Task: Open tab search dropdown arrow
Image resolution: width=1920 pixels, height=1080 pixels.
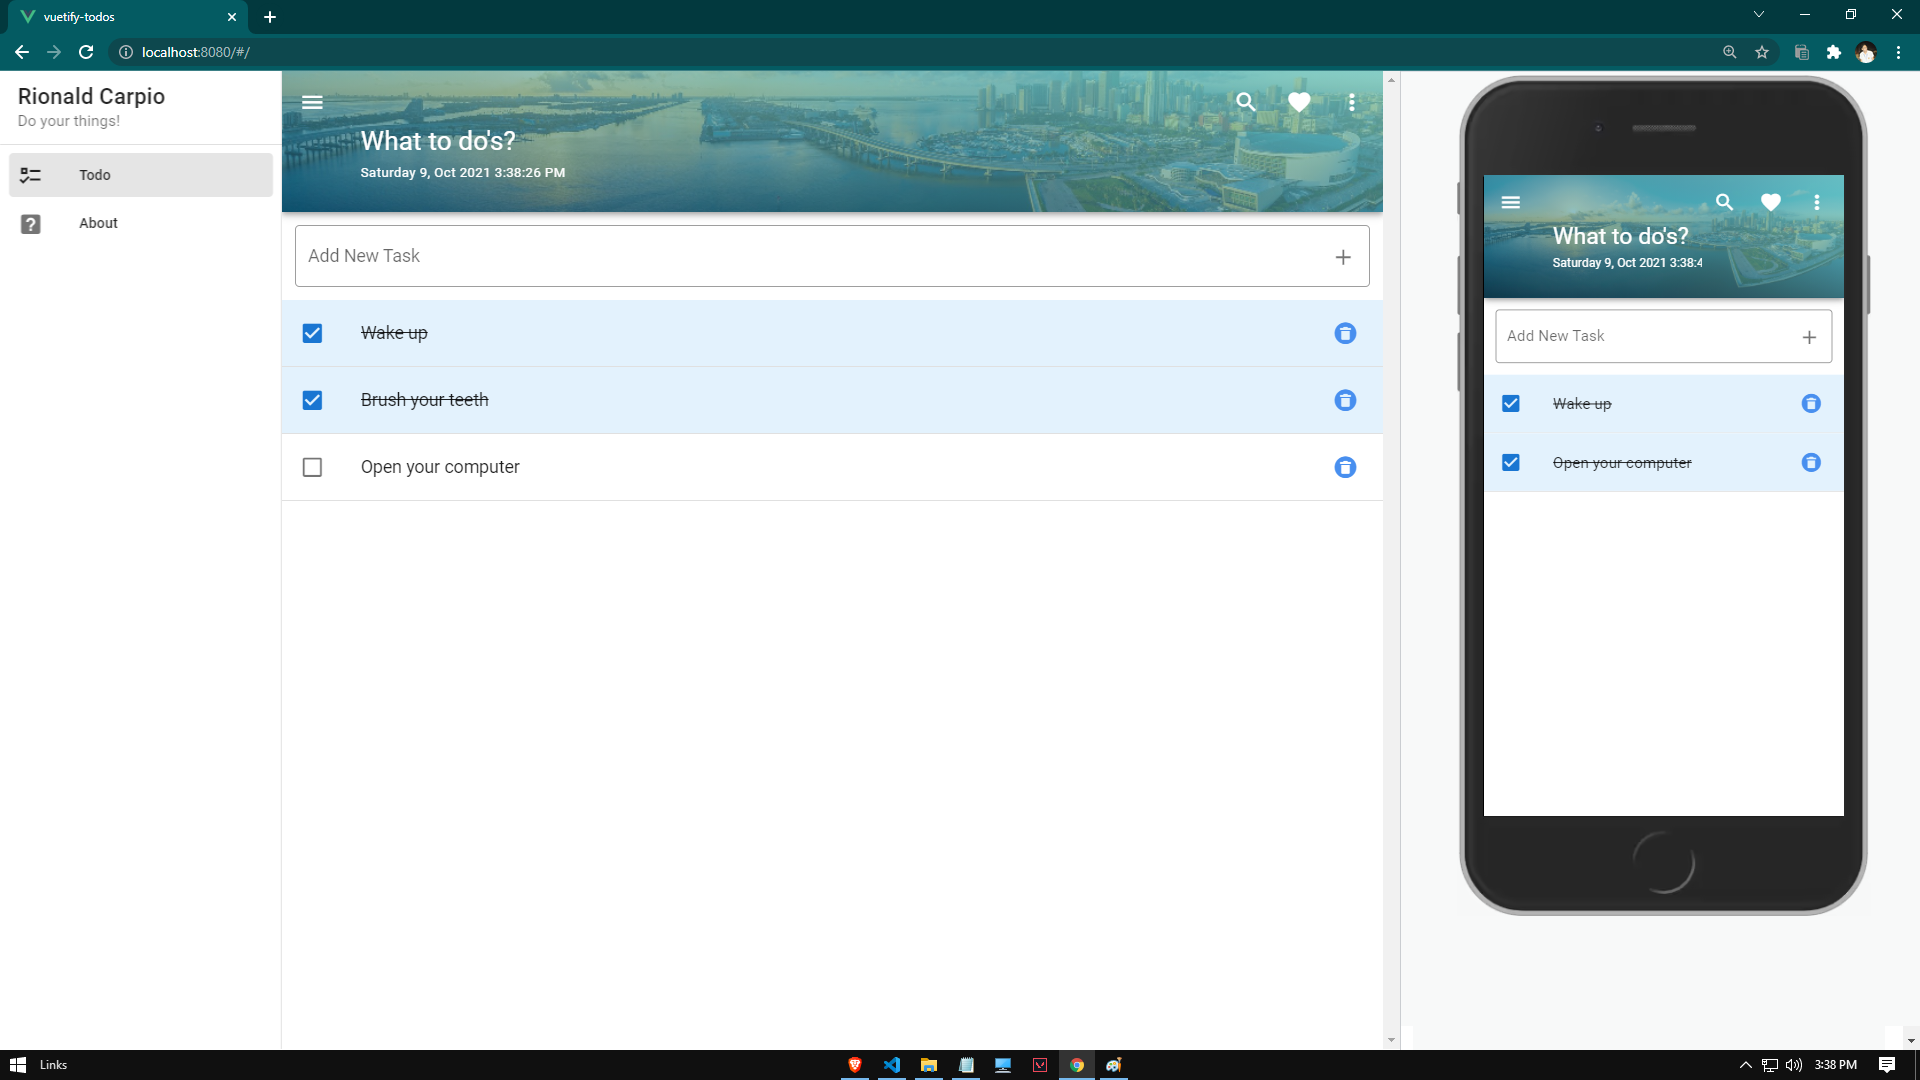Action: coord(1759,14)
